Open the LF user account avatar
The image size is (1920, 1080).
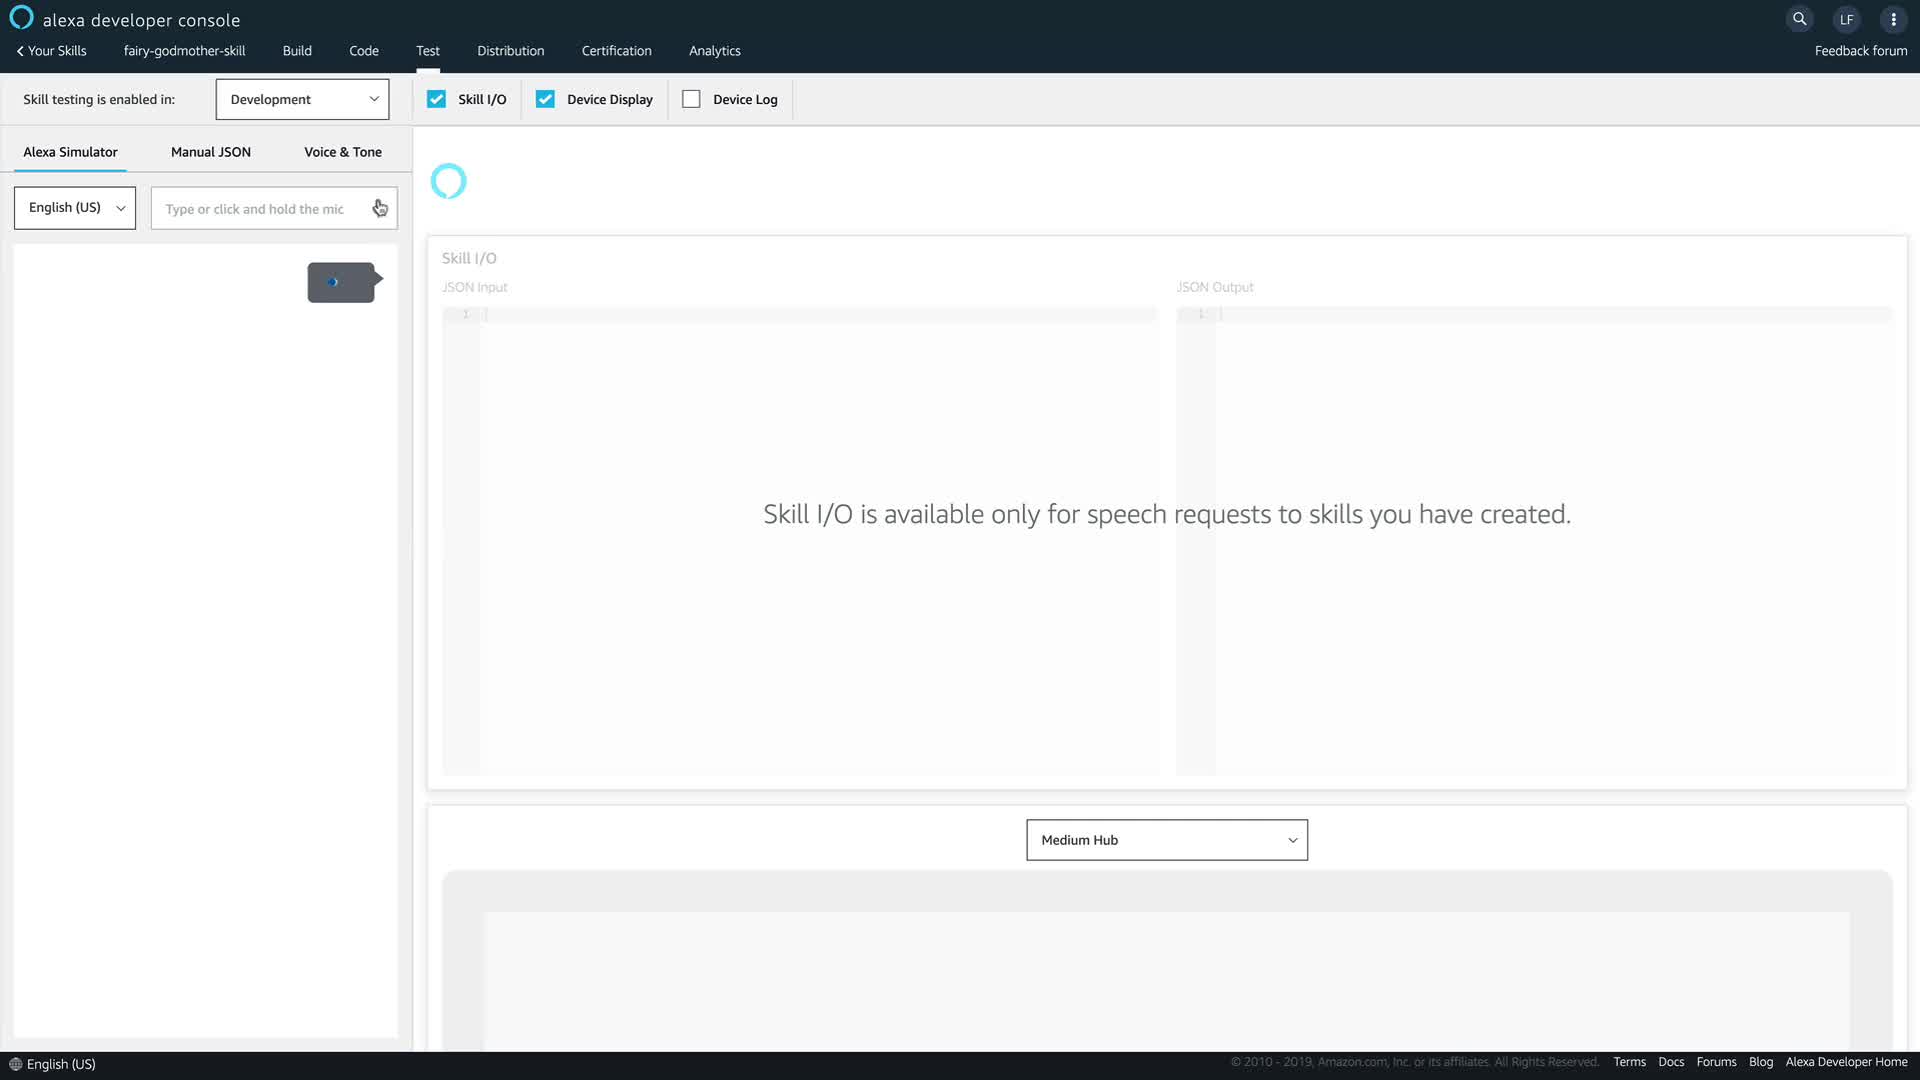click(1846, 19)
